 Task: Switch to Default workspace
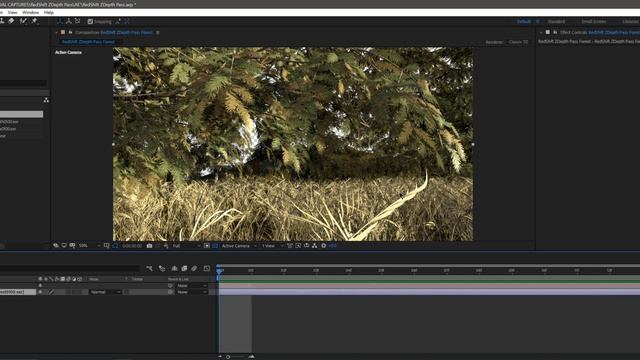click(x=524, y=22)
